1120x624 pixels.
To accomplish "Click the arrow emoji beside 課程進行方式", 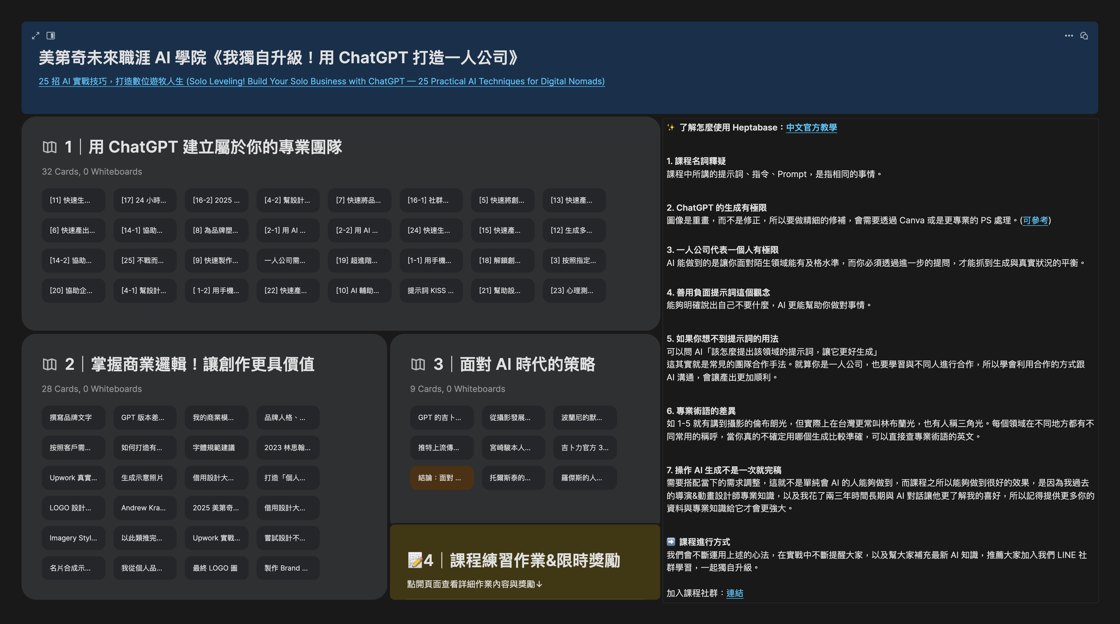I will [671, 542].
